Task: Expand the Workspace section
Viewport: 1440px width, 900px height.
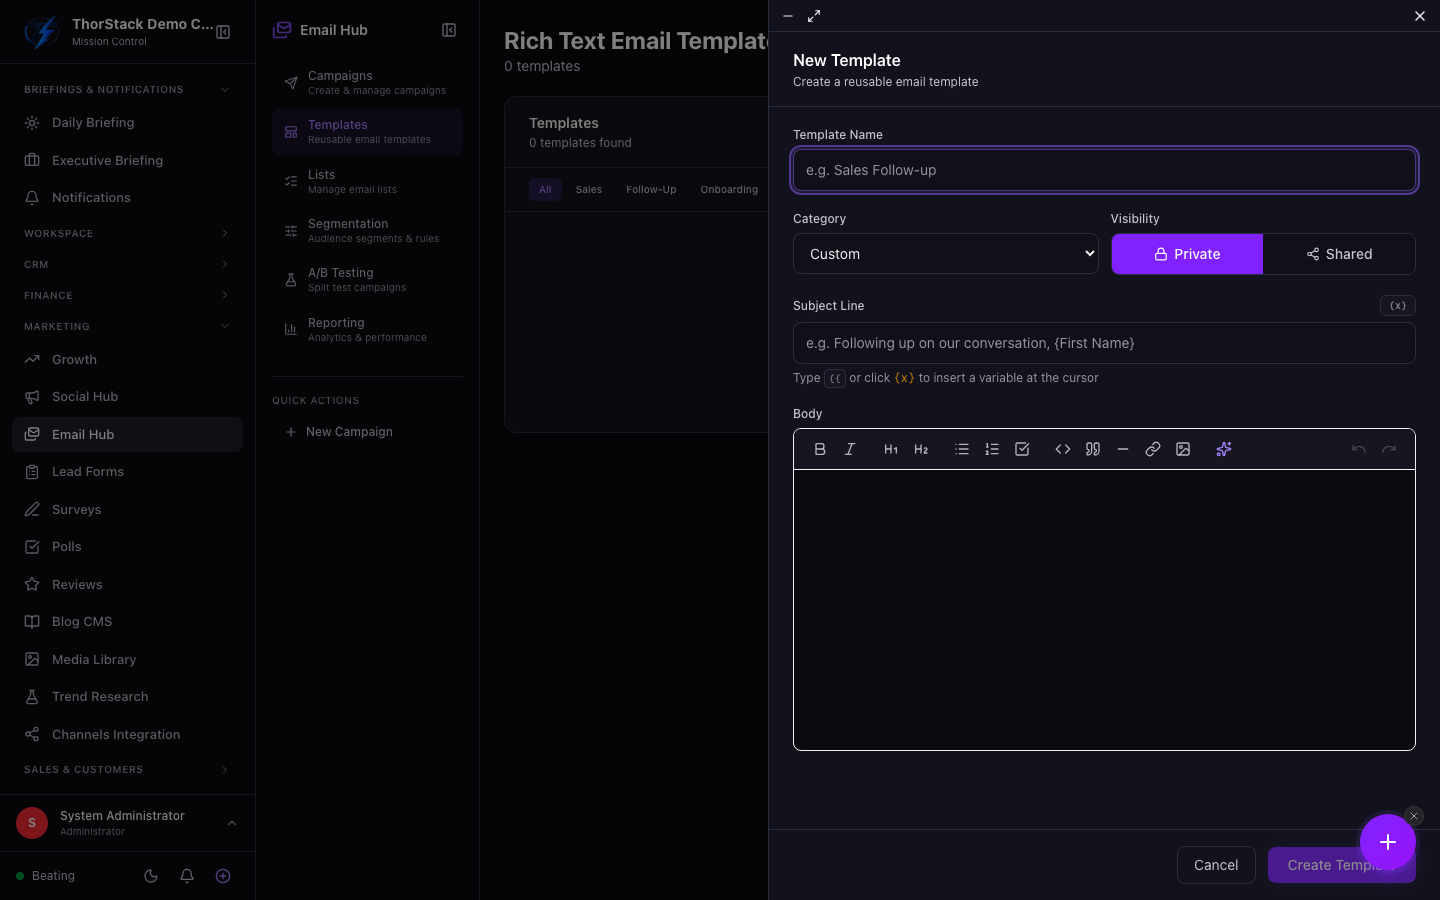Action: [128, 233]
